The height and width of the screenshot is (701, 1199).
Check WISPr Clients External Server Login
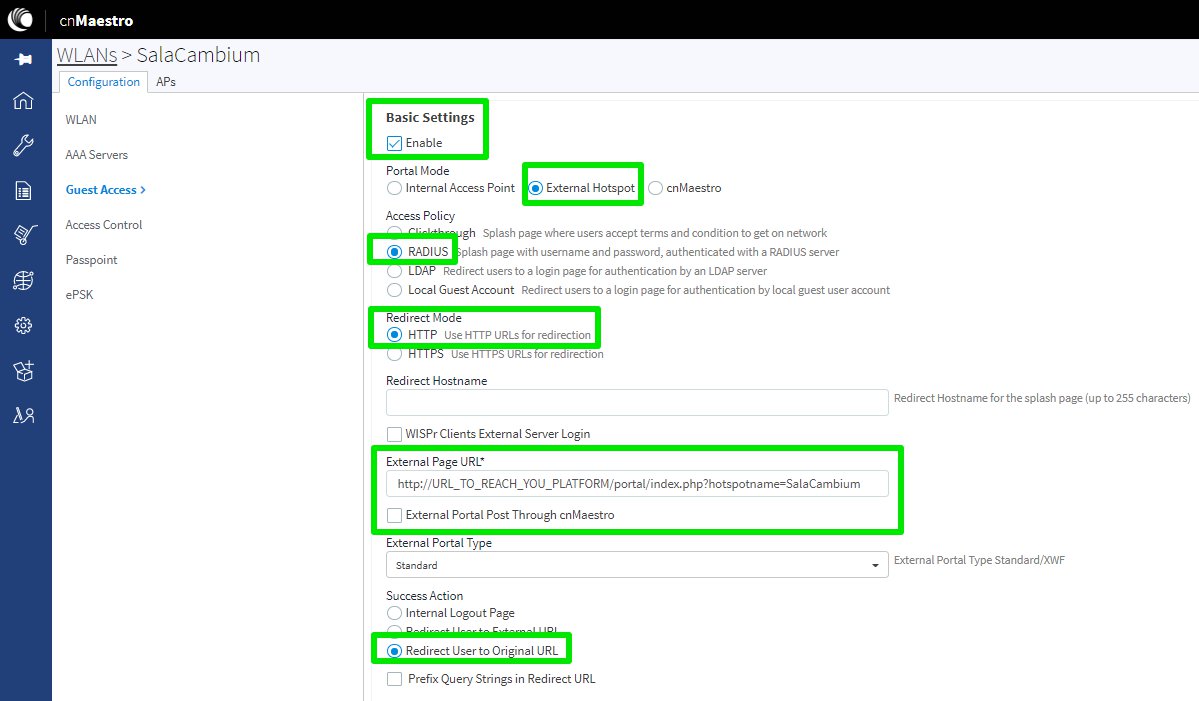tap(394, 434)
